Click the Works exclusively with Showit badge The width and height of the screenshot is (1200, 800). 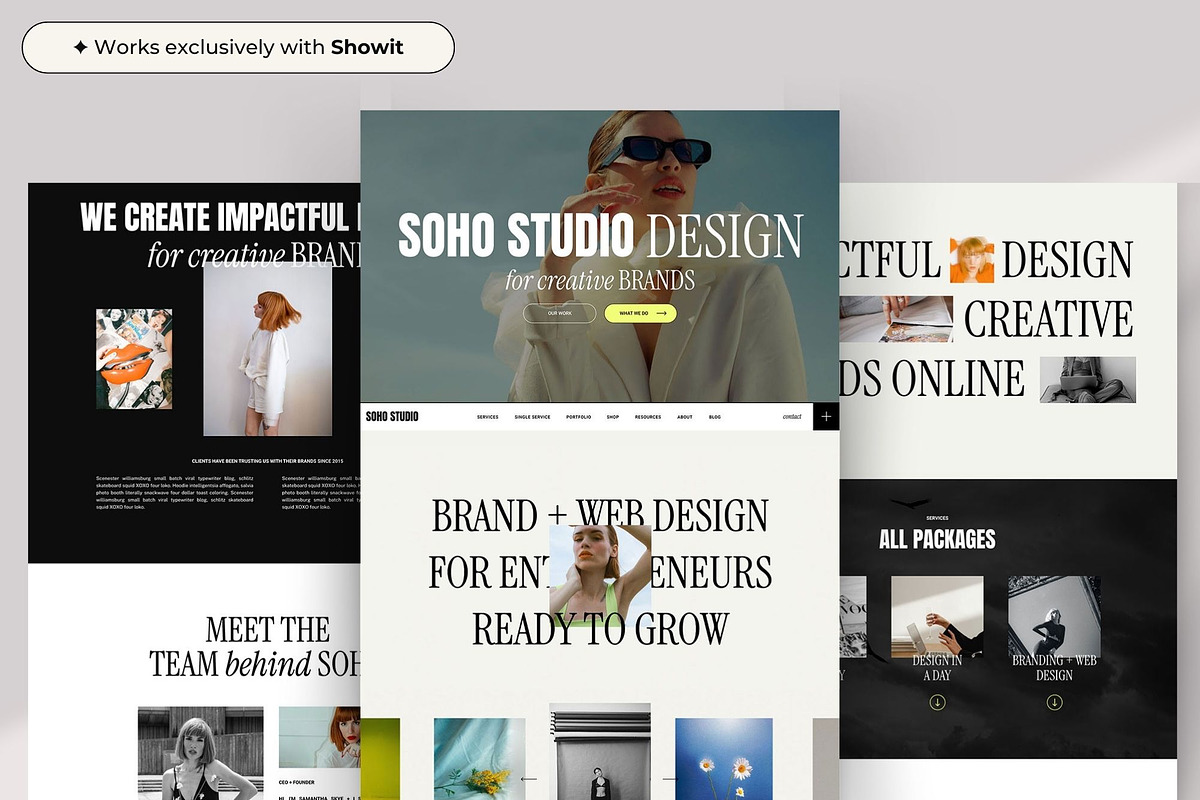point(238,47)
